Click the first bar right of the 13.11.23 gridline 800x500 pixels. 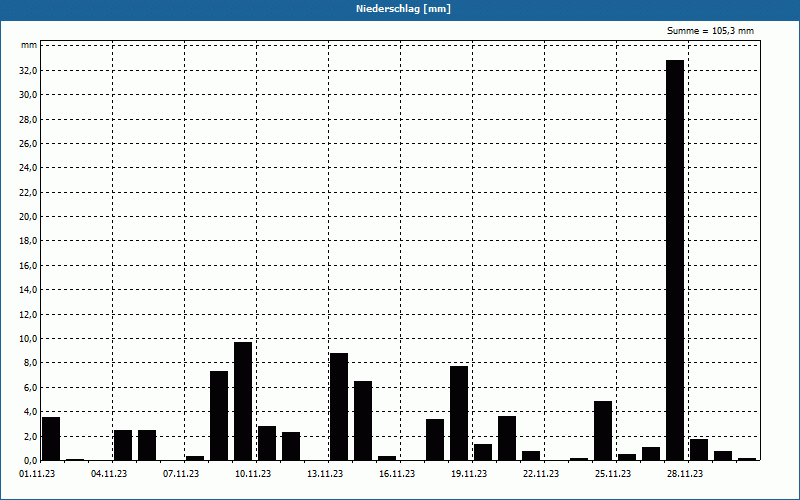[x=339, y=407]
